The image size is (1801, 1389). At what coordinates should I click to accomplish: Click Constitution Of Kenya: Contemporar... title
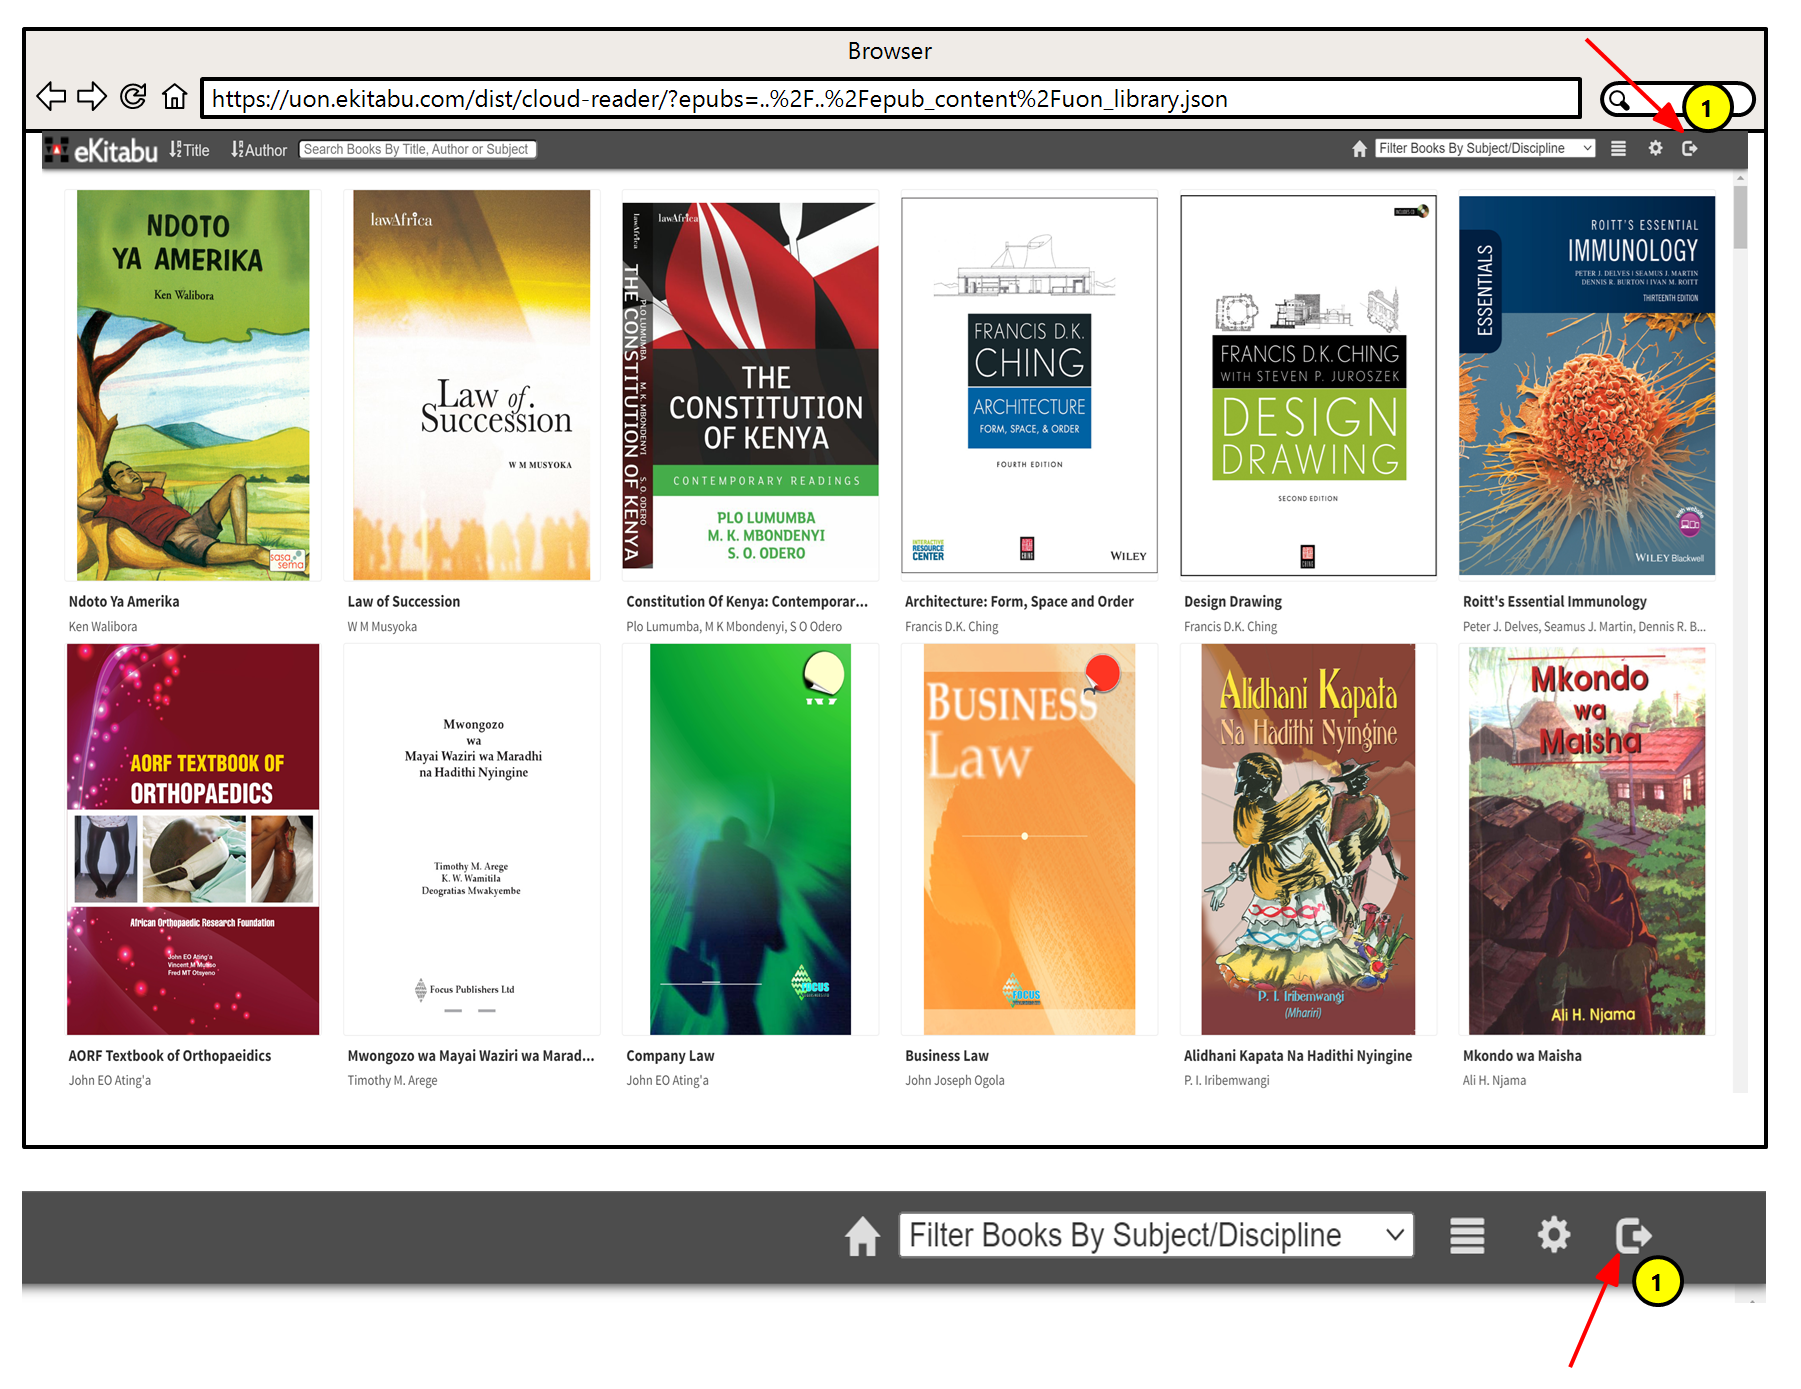click(747, 601)
